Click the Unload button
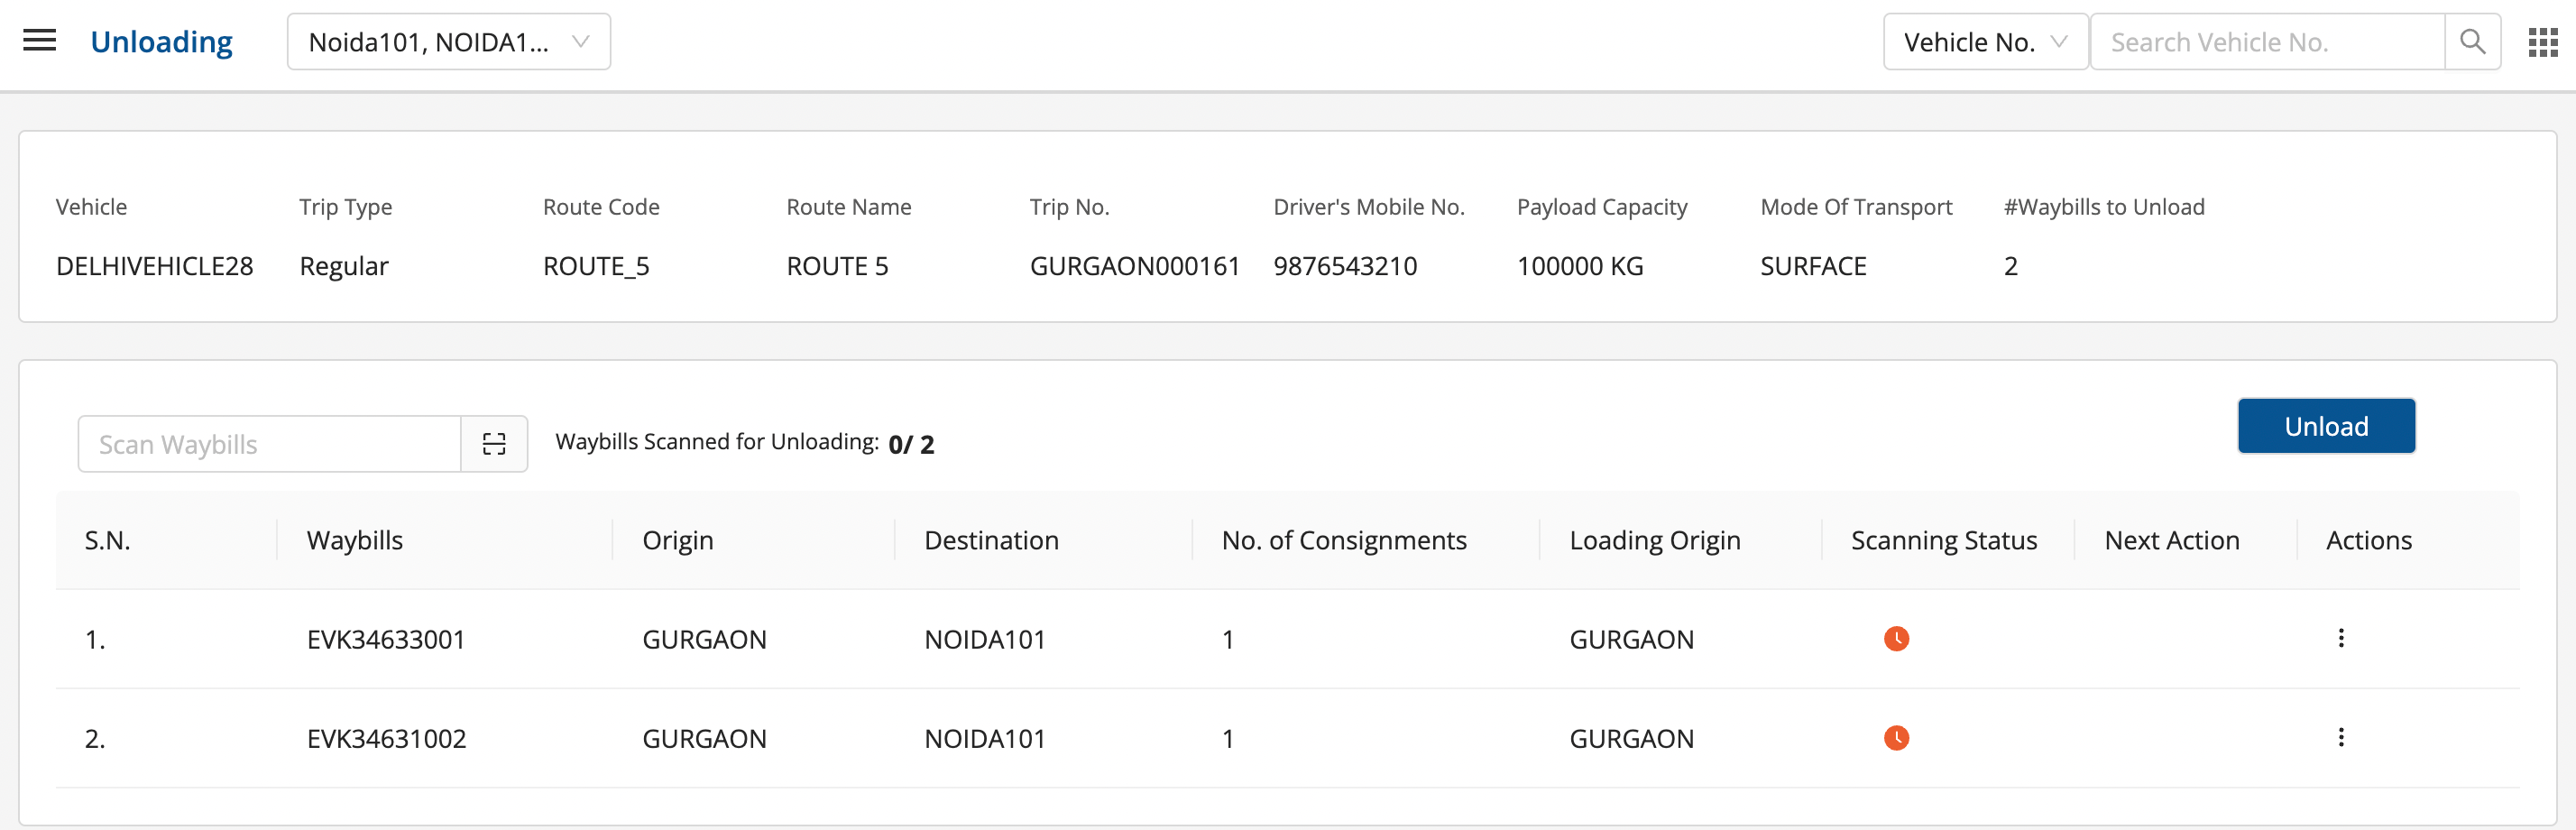This screenshot has width=2576, height=830. click(x=2326, y=426)
